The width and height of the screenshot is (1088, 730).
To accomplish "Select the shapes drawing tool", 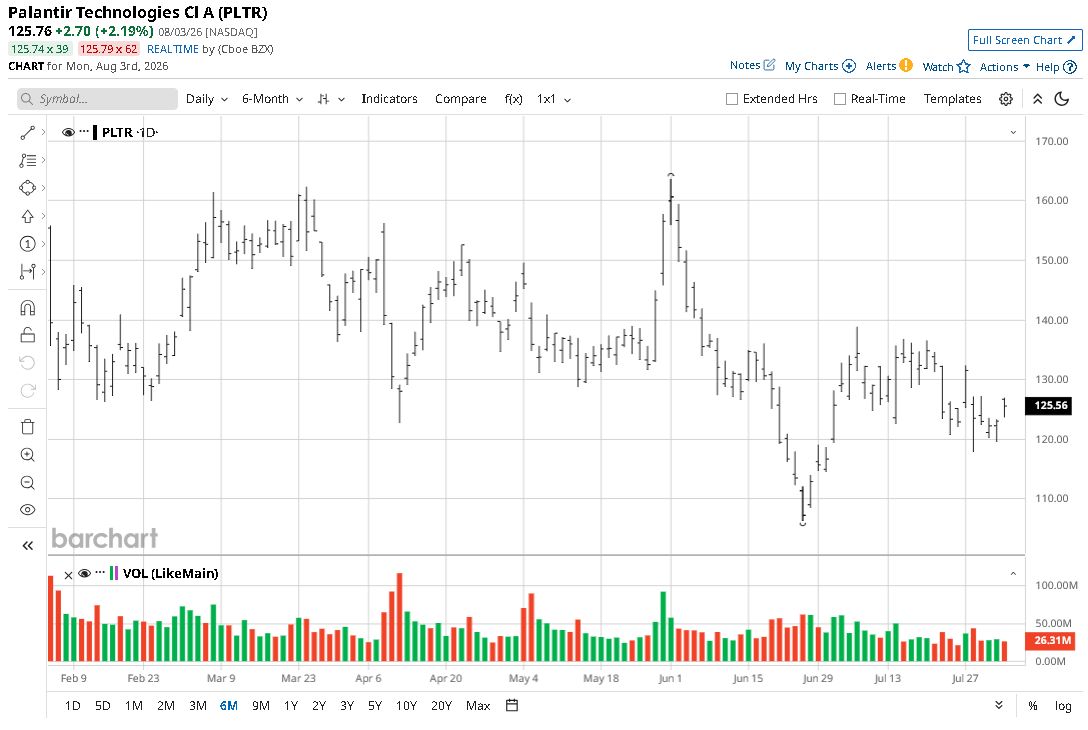I will (28, 188).
